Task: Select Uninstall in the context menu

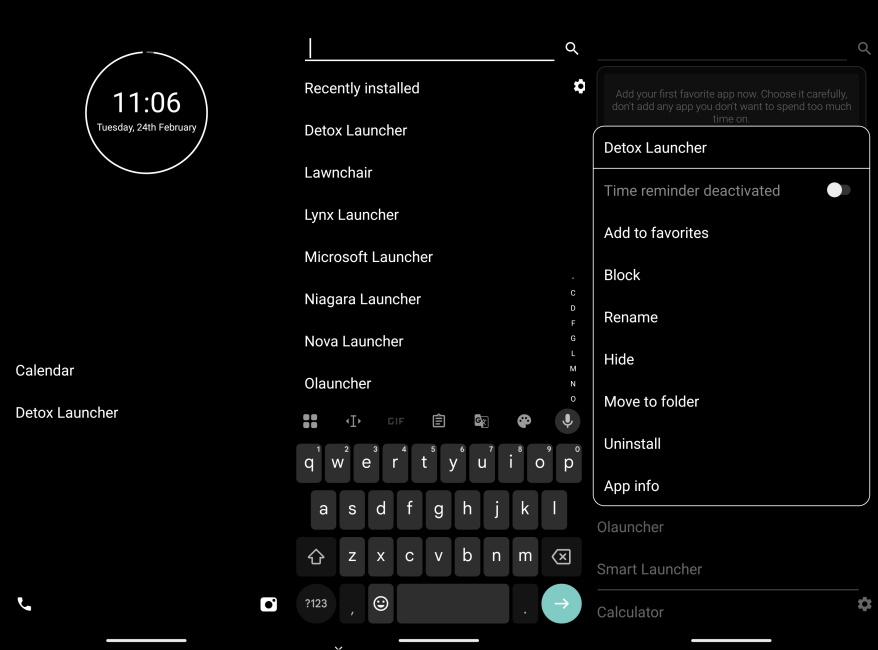Action: (633, 443)
